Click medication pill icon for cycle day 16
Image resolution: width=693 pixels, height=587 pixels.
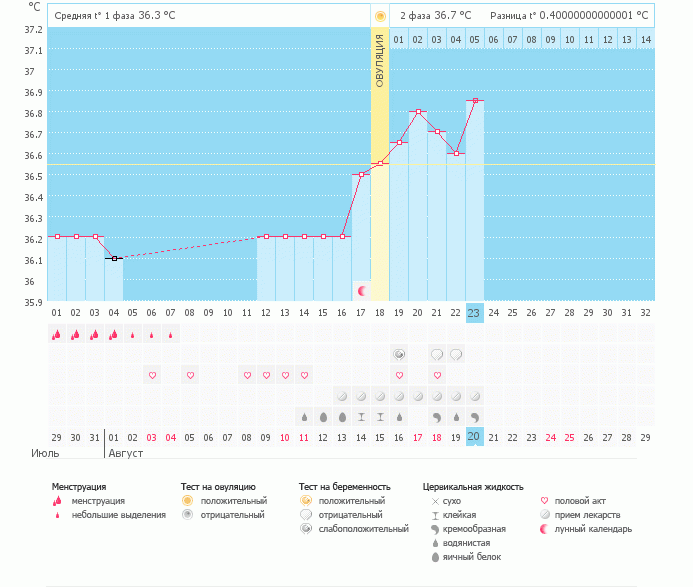(342, 396)
